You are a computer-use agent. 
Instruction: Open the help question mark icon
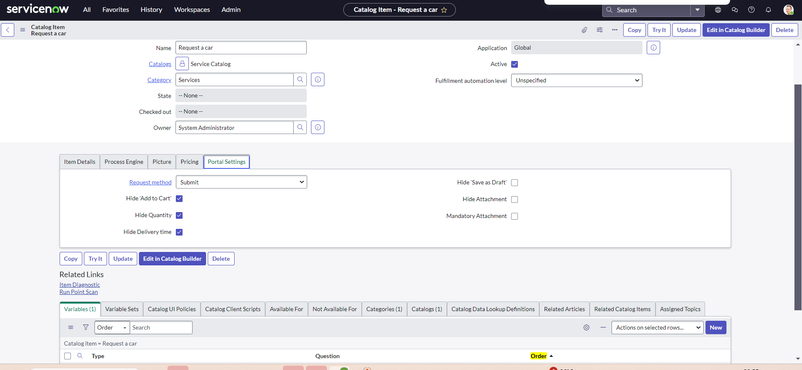pos(751,10)
